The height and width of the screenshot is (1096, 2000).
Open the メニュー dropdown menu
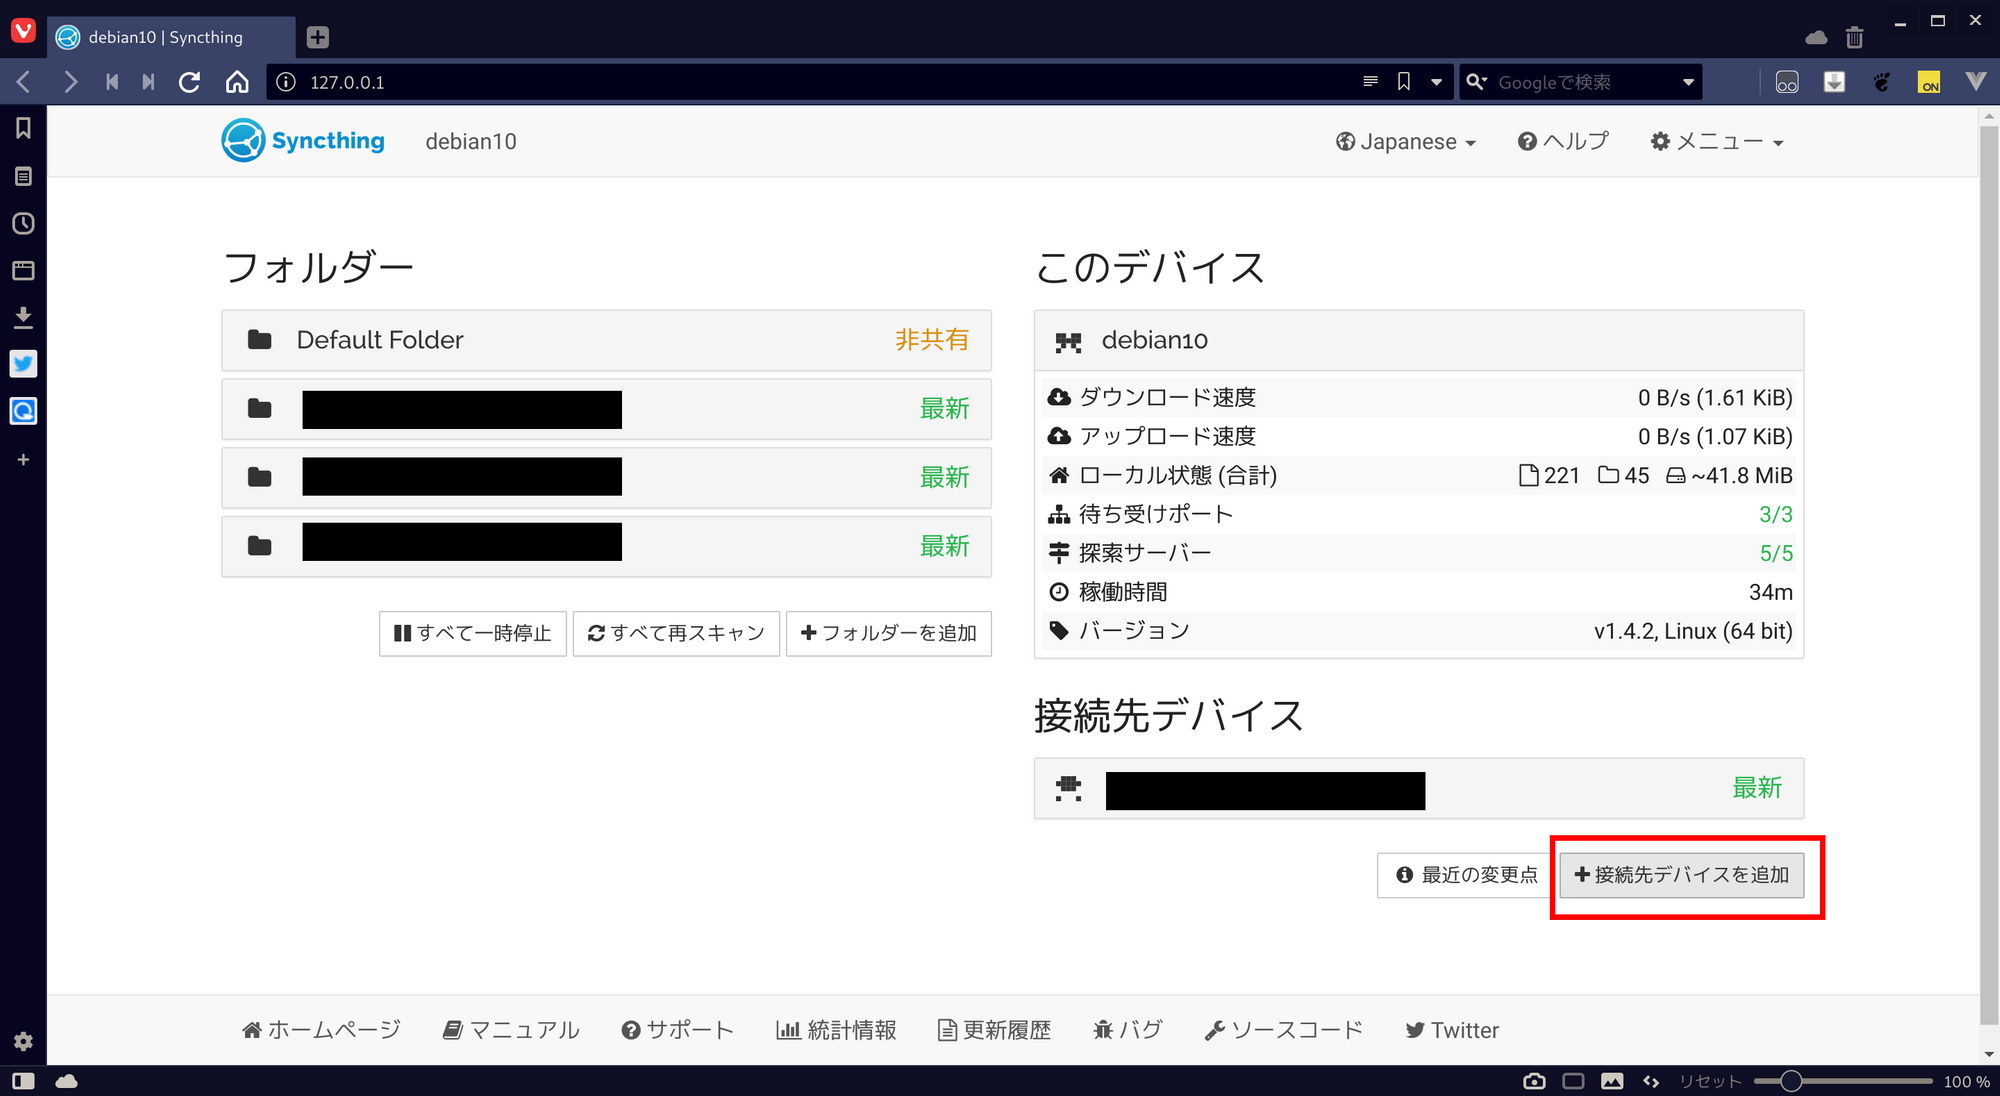point(1716,142)
